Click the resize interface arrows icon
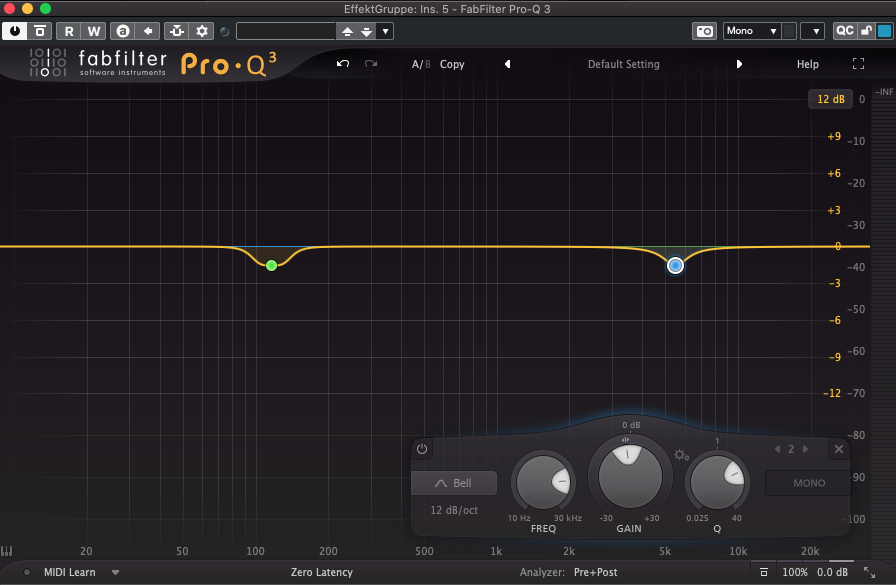The height and width of the screenshot is (585, 896). point(869,572)
